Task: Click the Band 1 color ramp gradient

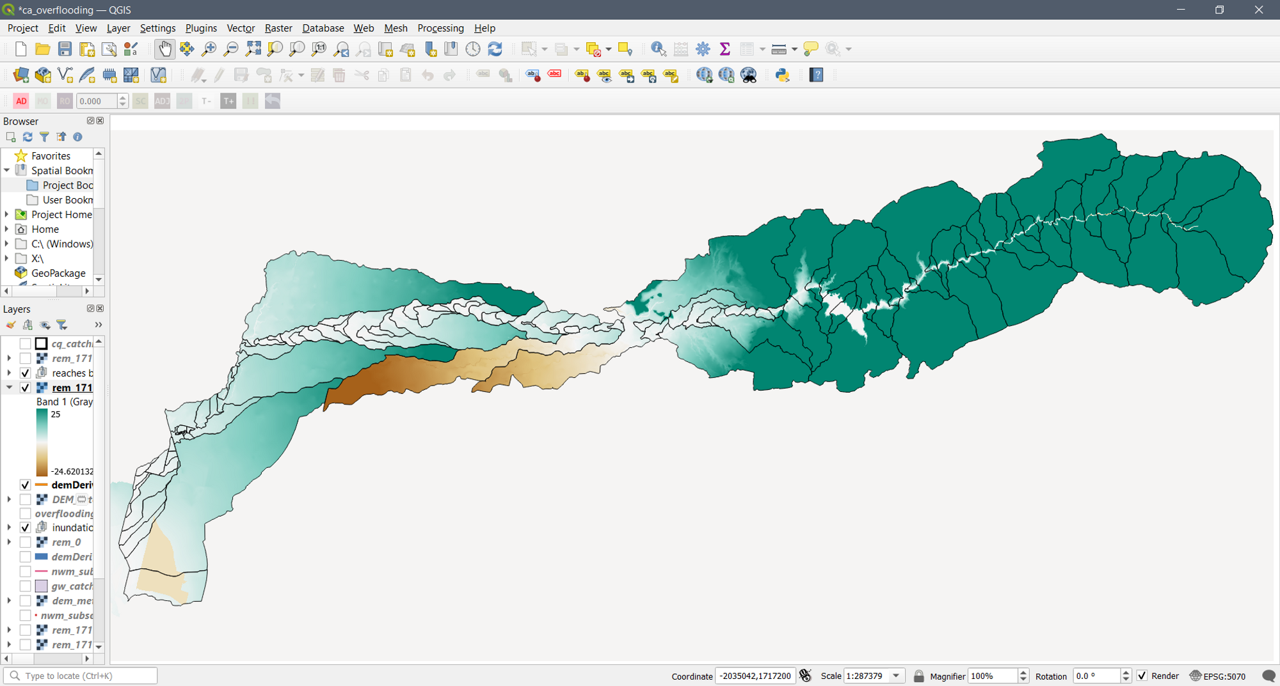Action: point(40,440)
